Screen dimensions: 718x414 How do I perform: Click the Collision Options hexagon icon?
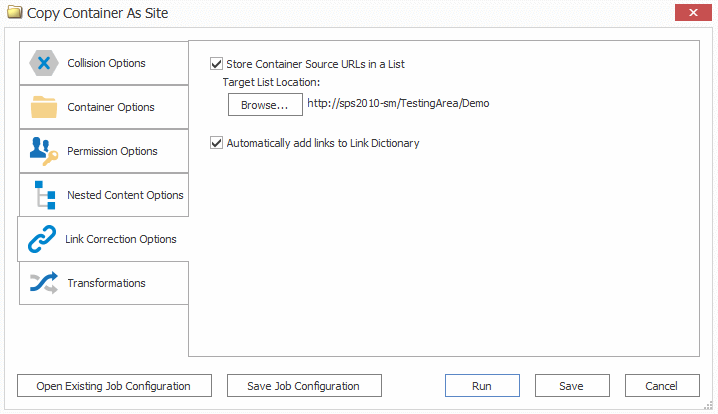[x=44, y=63]
